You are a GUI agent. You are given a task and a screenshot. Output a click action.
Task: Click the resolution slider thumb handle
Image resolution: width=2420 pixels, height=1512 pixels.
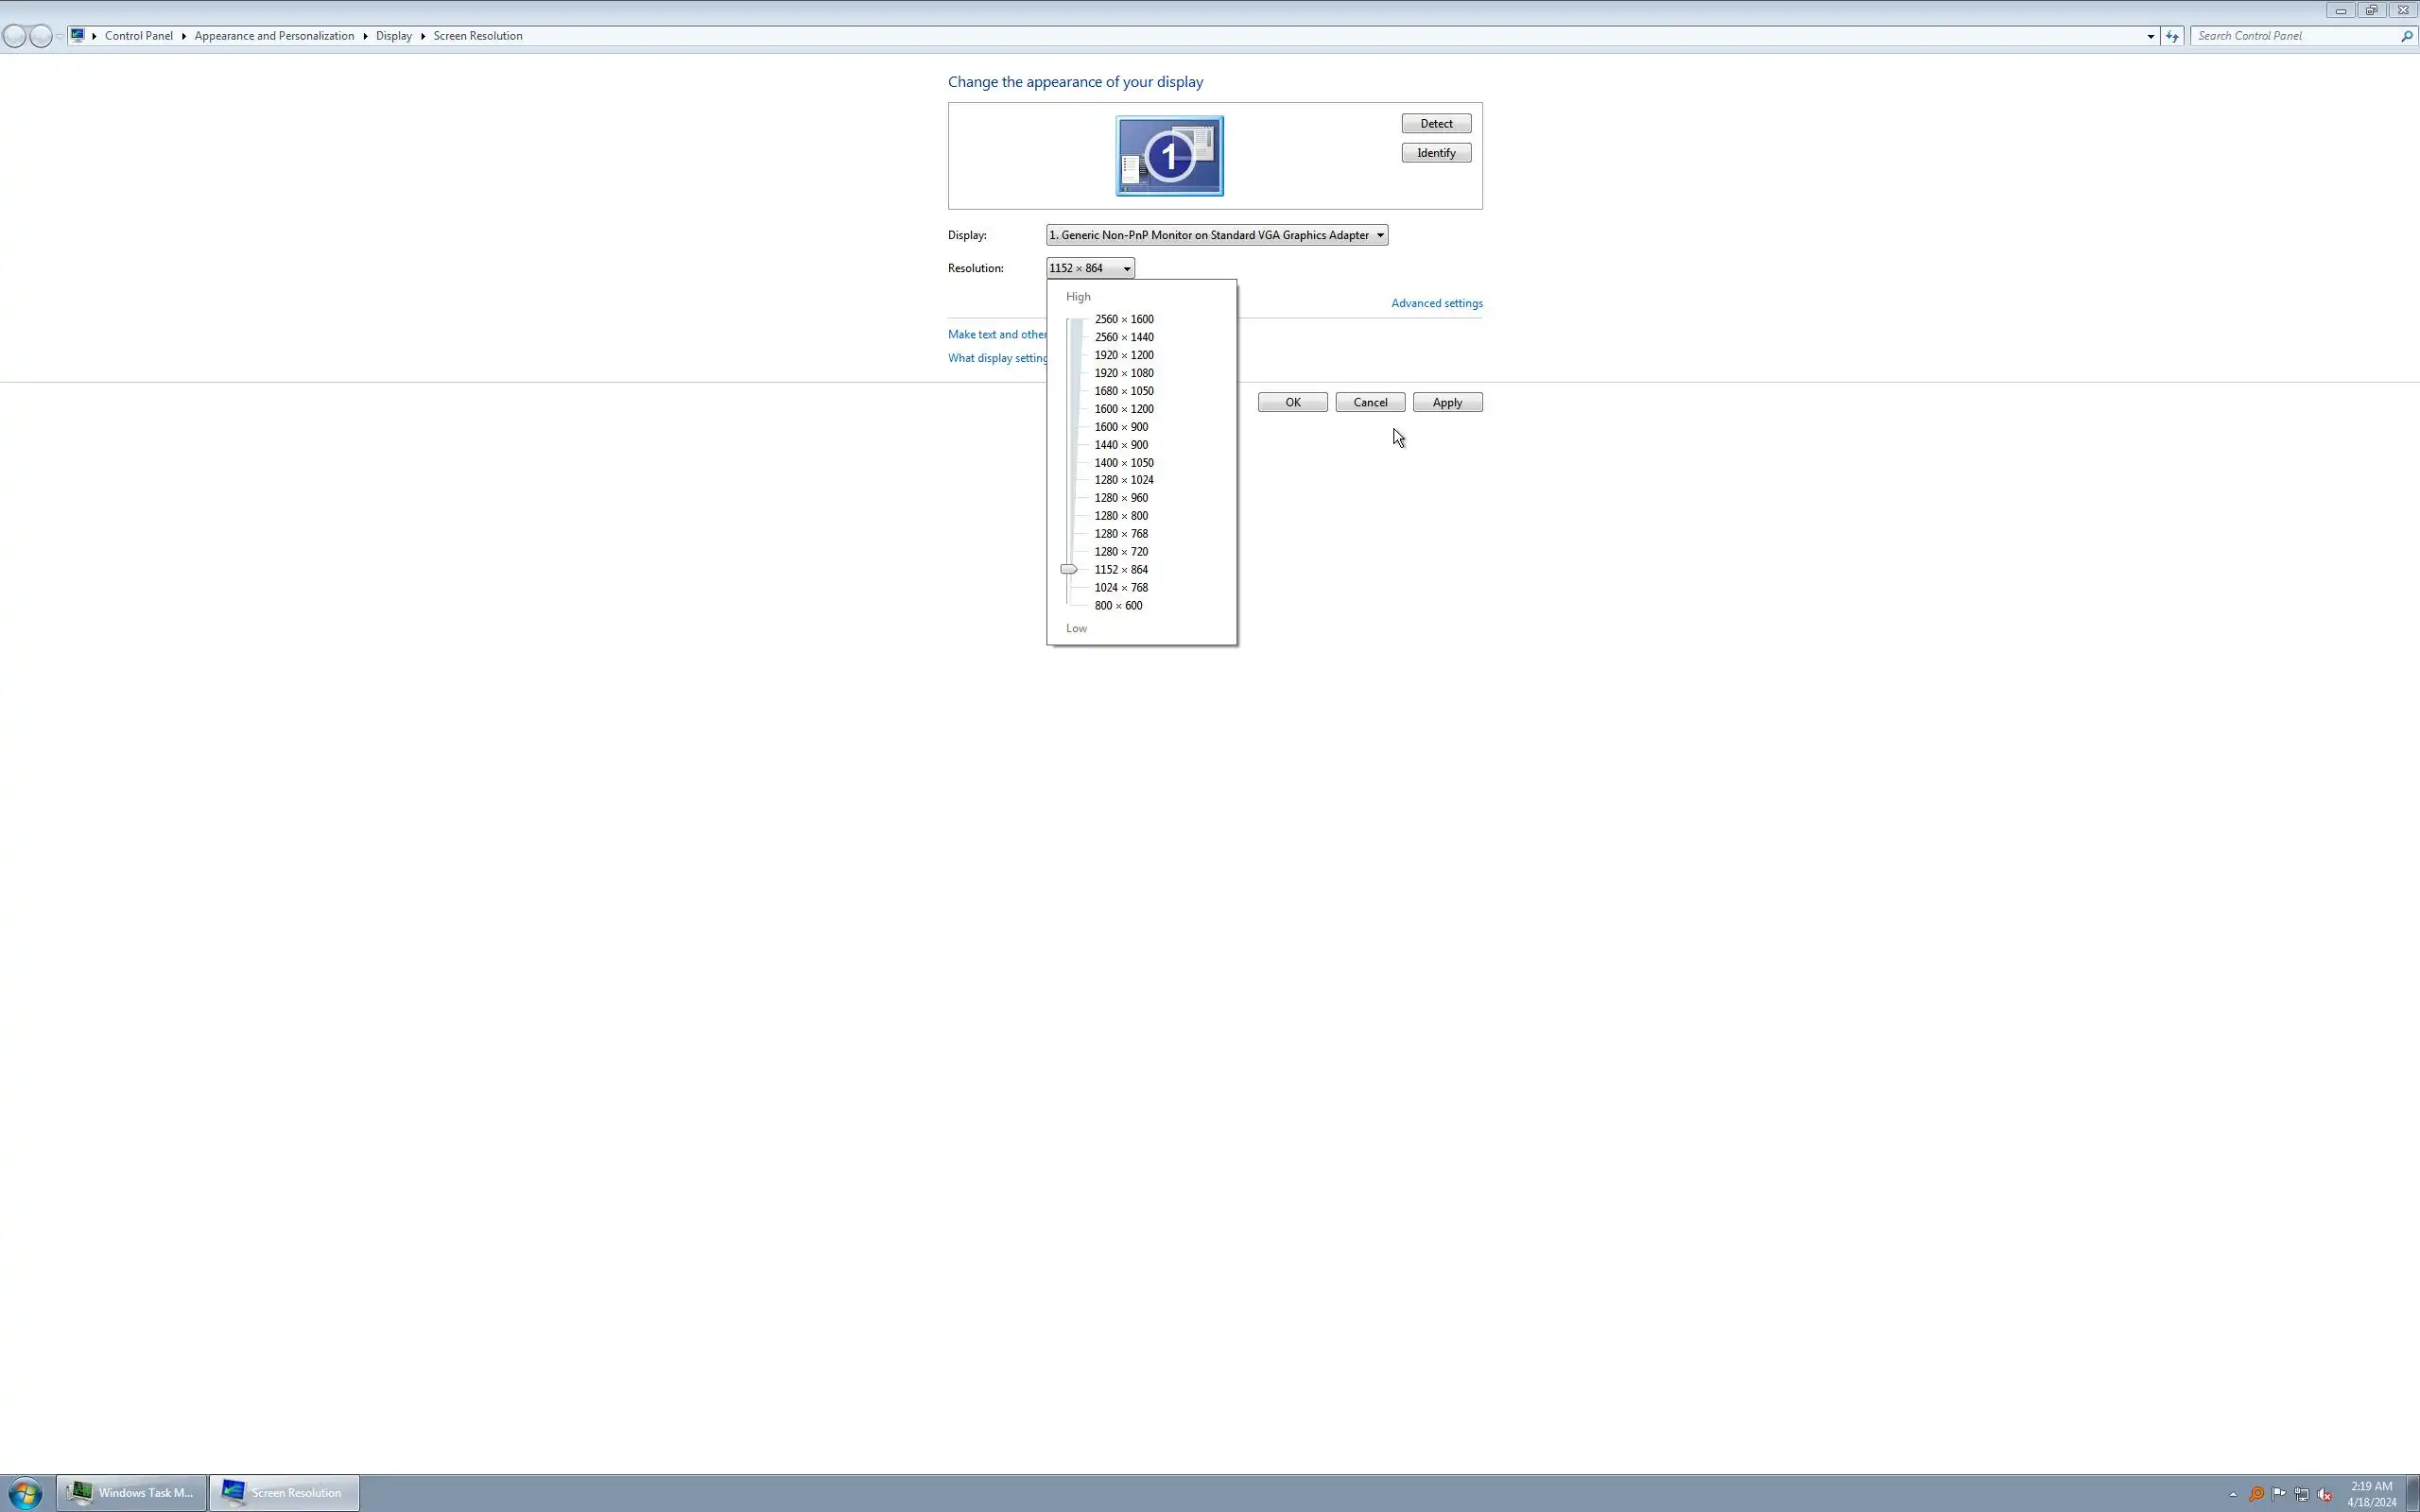pyautogui.click(x=1068, y=569)
